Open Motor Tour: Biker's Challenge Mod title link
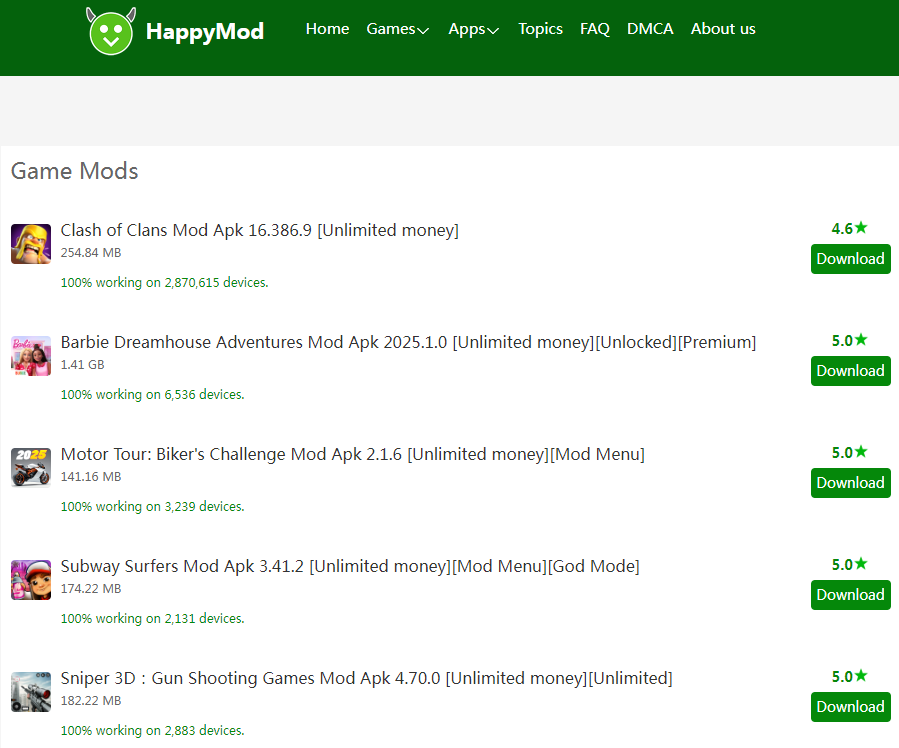Image resolution: width=899 pixels, height=748 pixels. [x=353, y=454]
